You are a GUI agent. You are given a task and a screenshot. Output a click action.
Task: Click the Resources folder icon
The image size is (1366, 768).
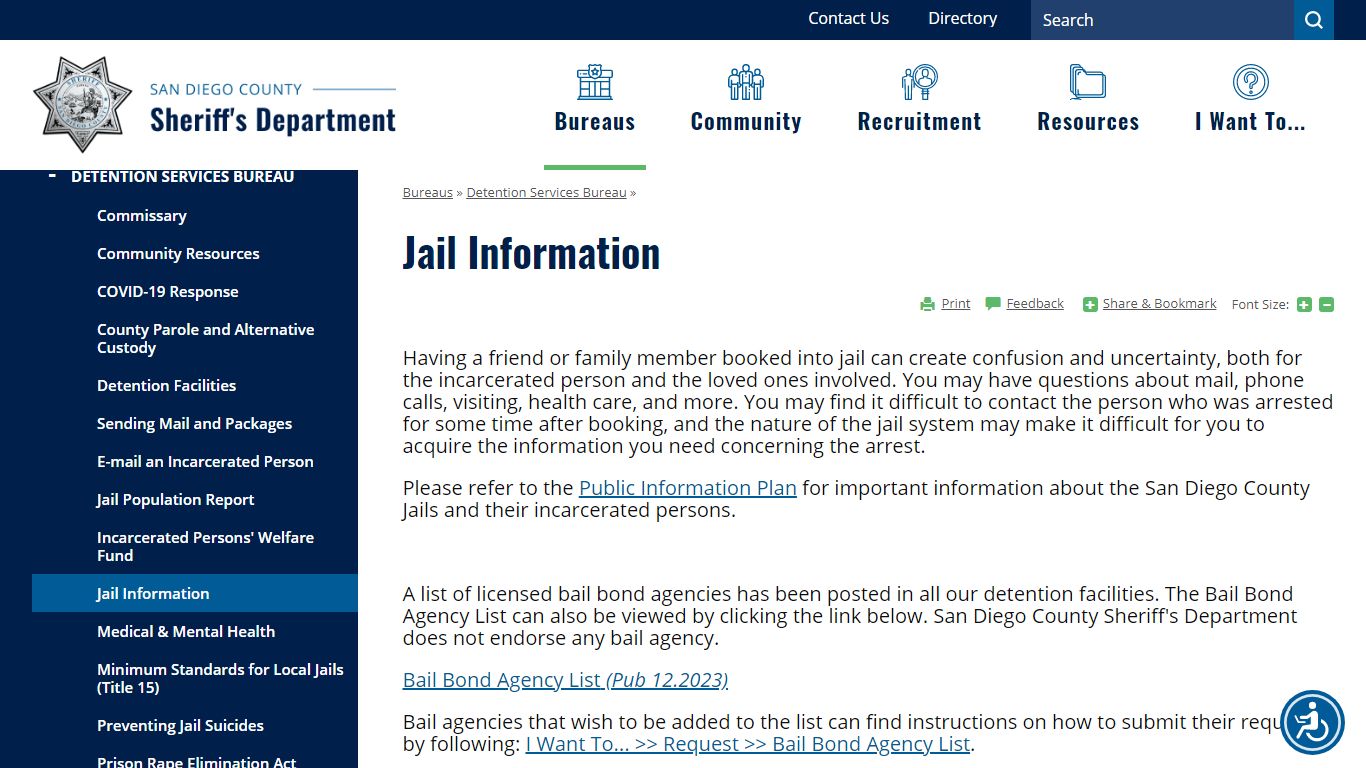[1088, 82]
